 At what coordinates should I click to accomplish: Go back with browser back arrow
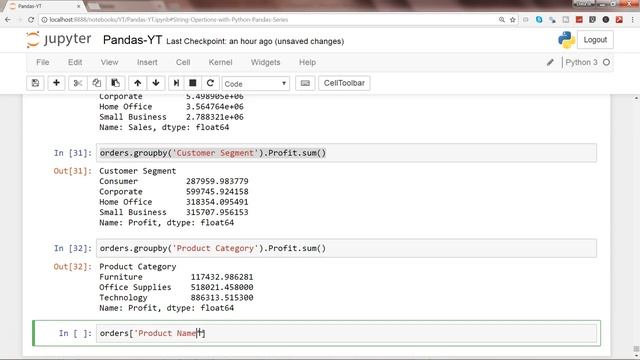[8, 20]
